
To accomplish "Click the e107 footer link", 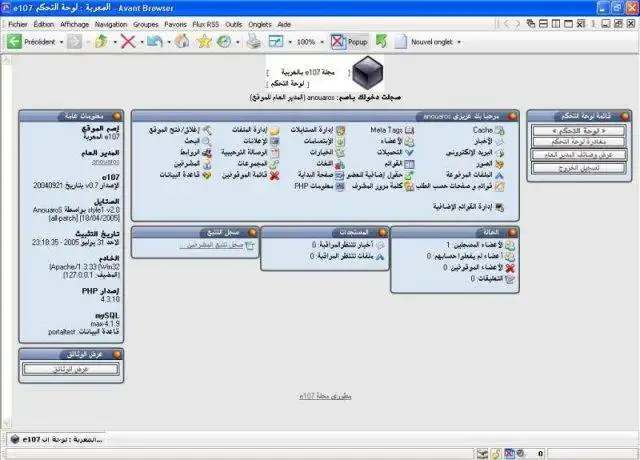I will click(x=325, y=396).
